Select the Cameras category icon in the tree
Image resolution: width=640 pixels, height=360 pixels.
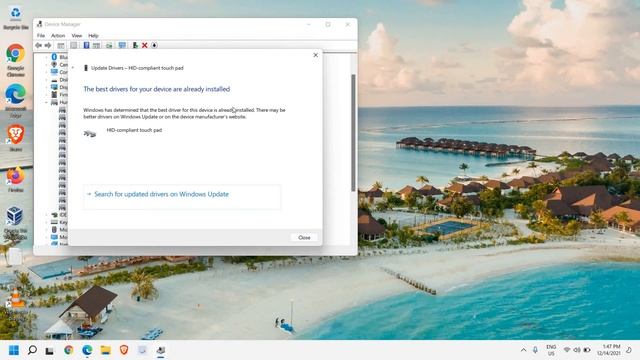(54, 64)
